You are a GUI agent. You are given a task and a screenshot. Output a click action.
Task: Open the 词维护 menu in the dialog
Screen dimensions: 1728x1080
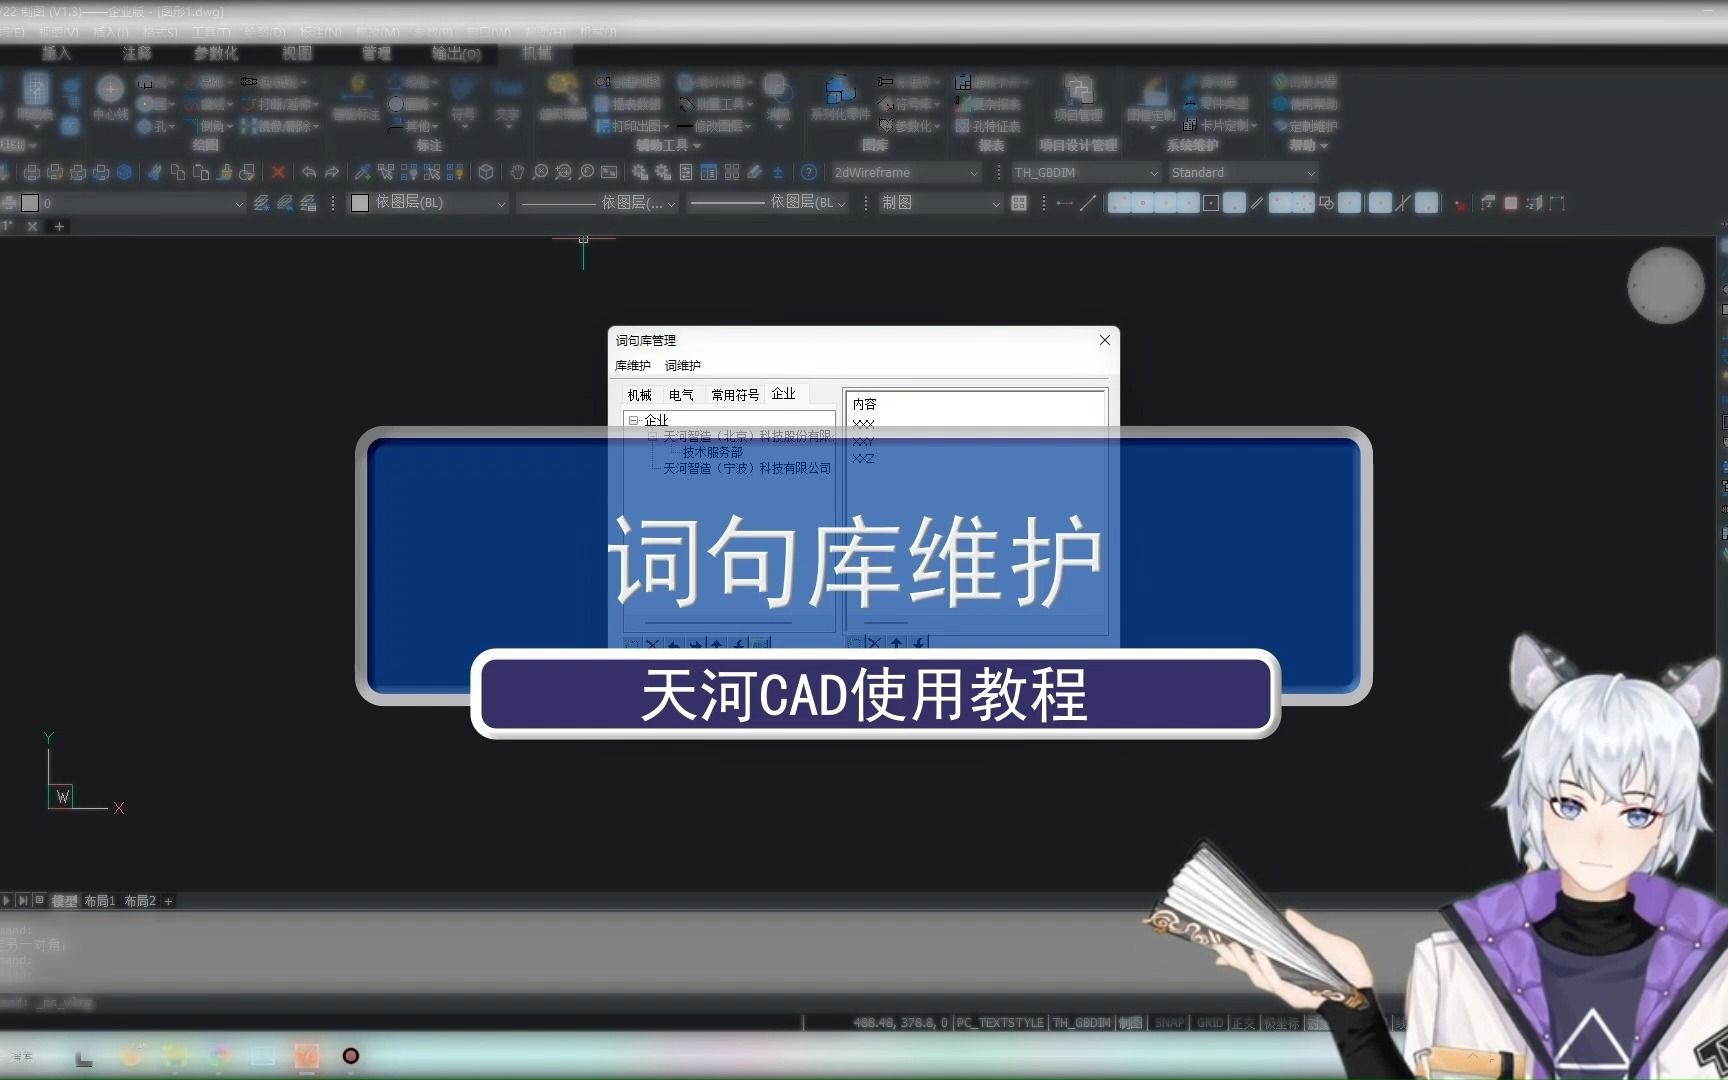pos(683,366)
